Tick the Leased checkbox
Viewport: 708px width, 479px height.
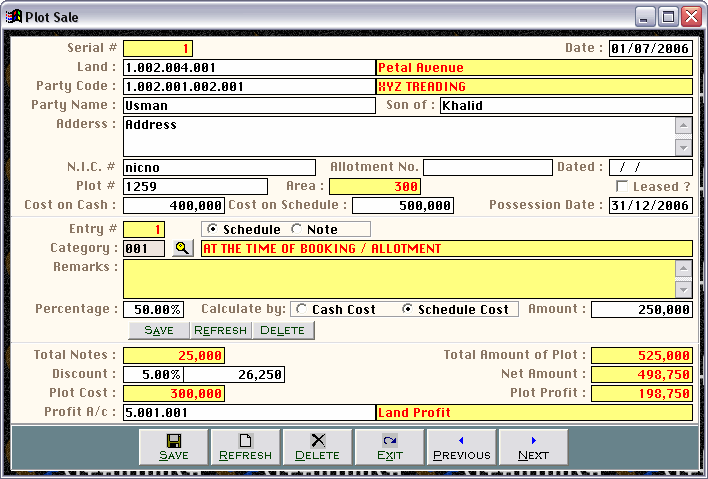click(x=622, y=186)
